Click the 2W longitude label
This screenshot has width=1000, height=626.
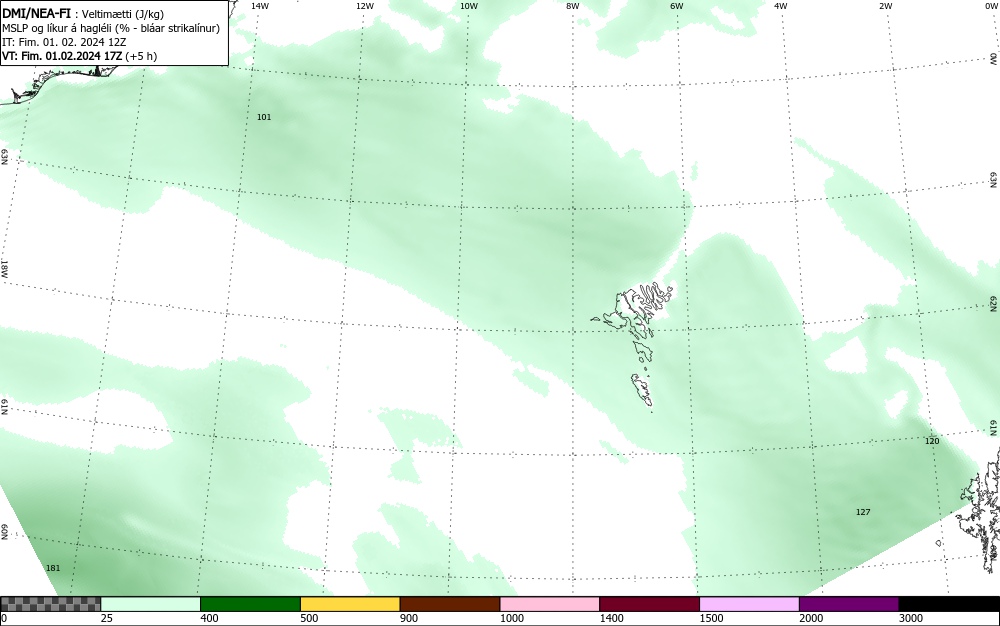(885, 6)
